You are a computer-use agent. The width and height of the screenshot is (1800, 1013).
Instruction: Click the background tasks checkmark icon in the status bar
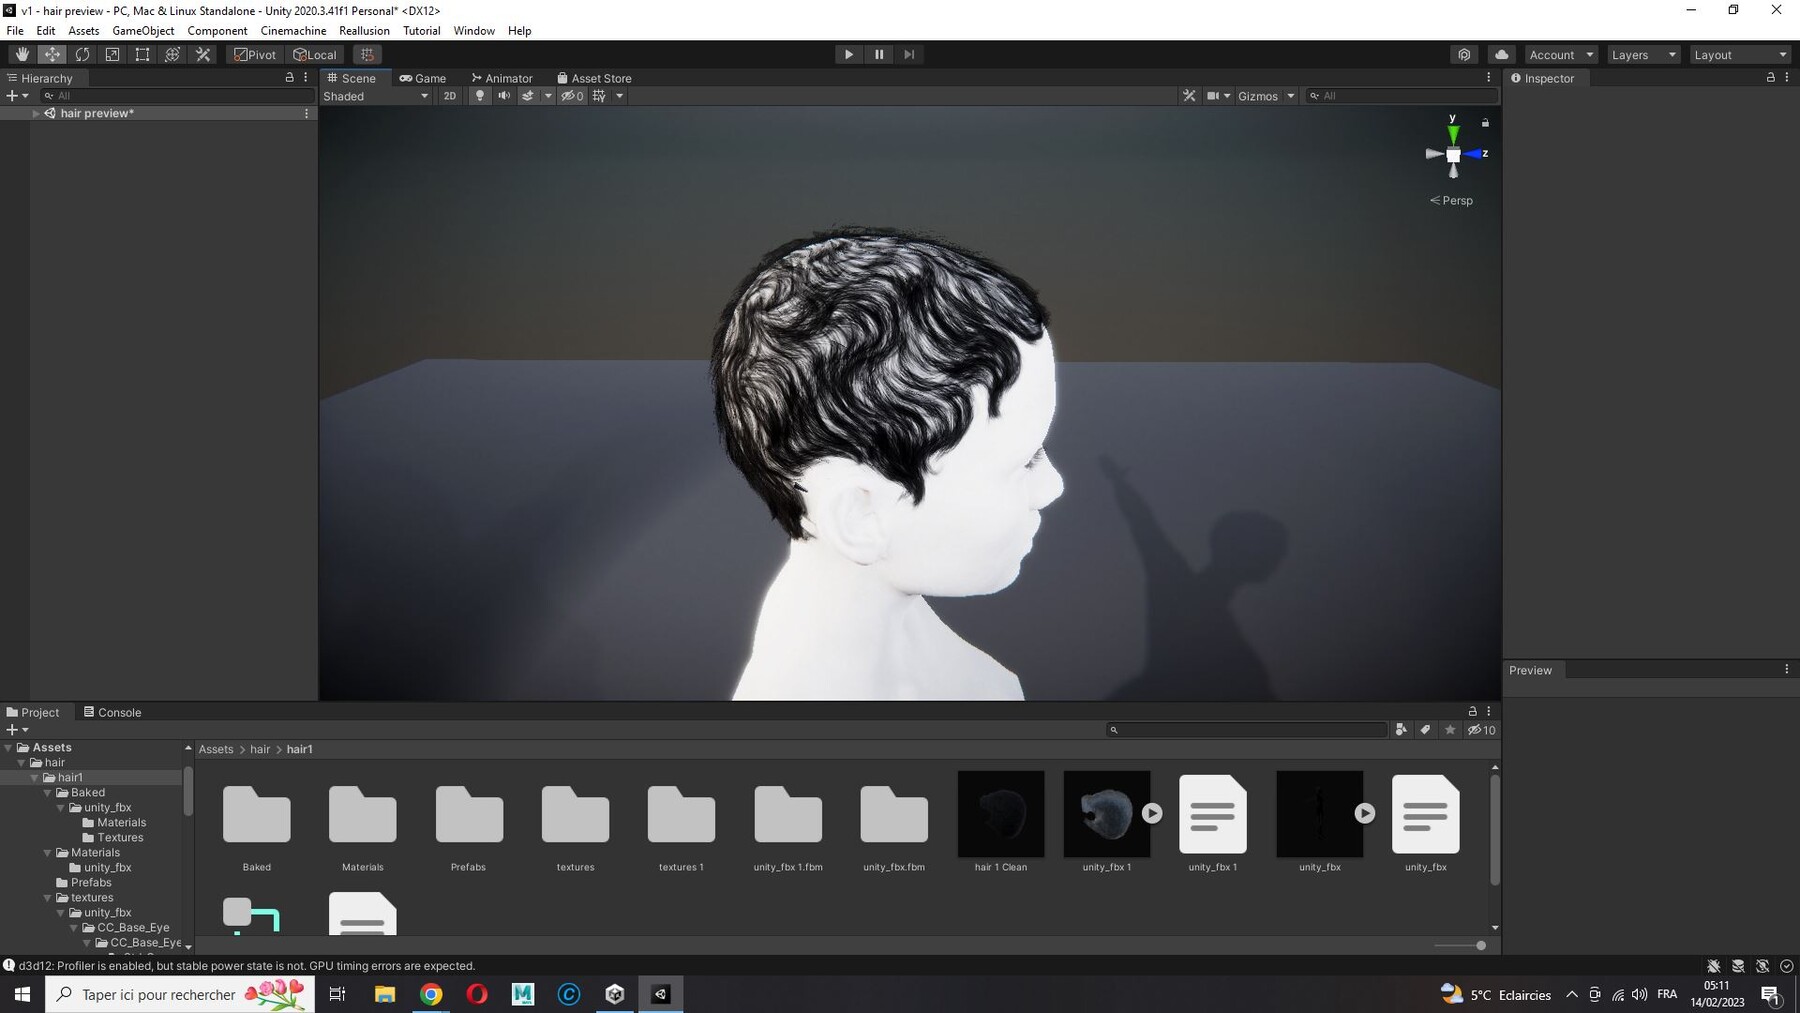click(1787, 966)
